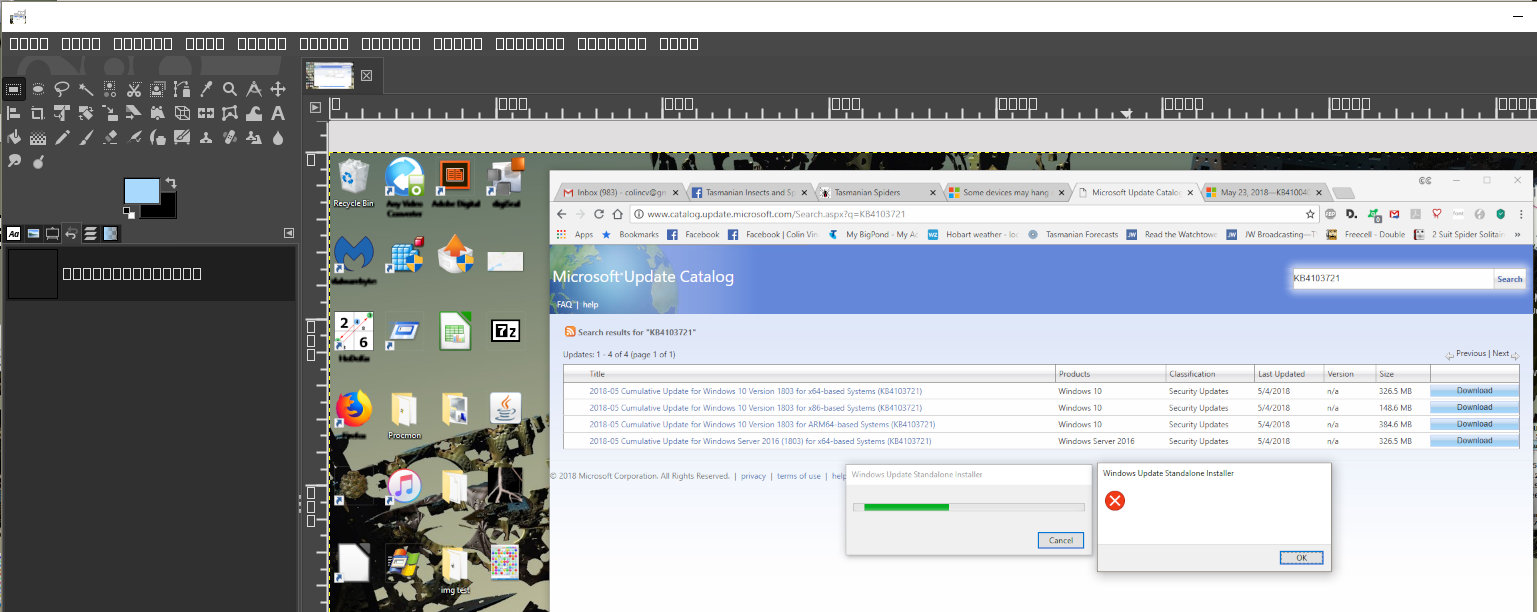Screen dimensions: 1537x612
Task: Close the open image tab
Action: click(366, 75)
